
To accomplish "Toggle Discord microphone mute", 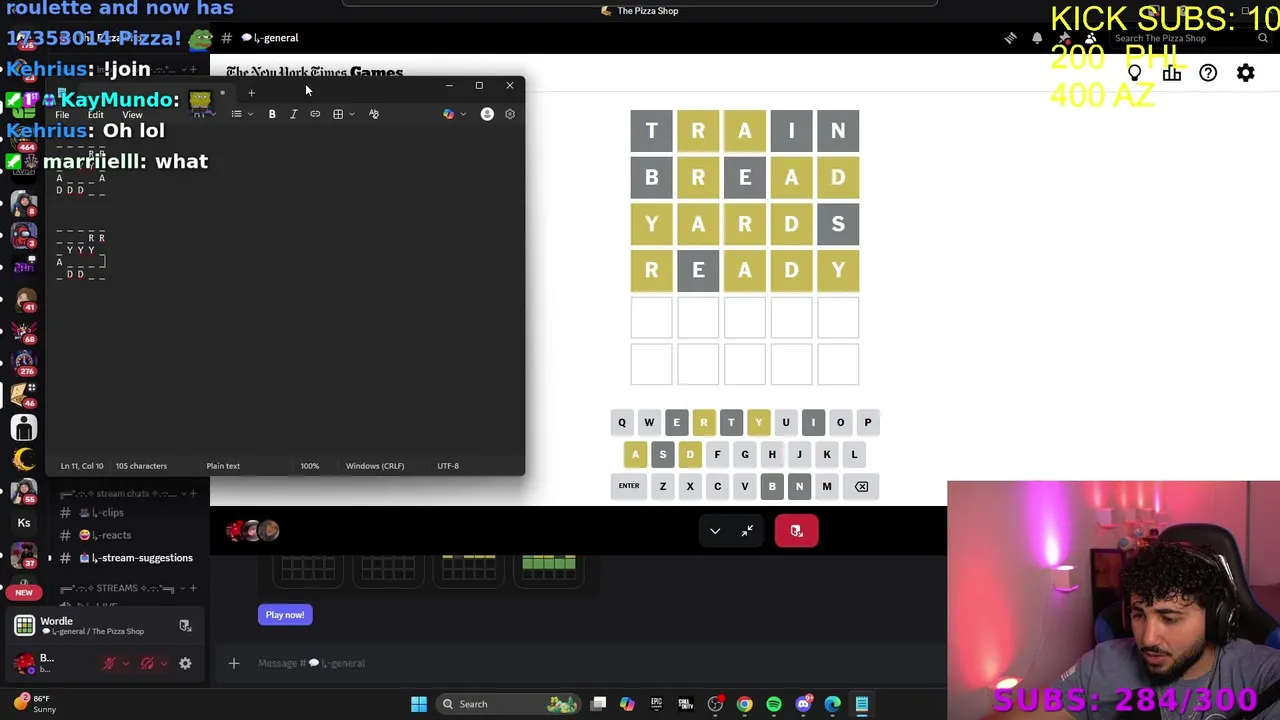I will pyautogui.click(x=109, y=663).
